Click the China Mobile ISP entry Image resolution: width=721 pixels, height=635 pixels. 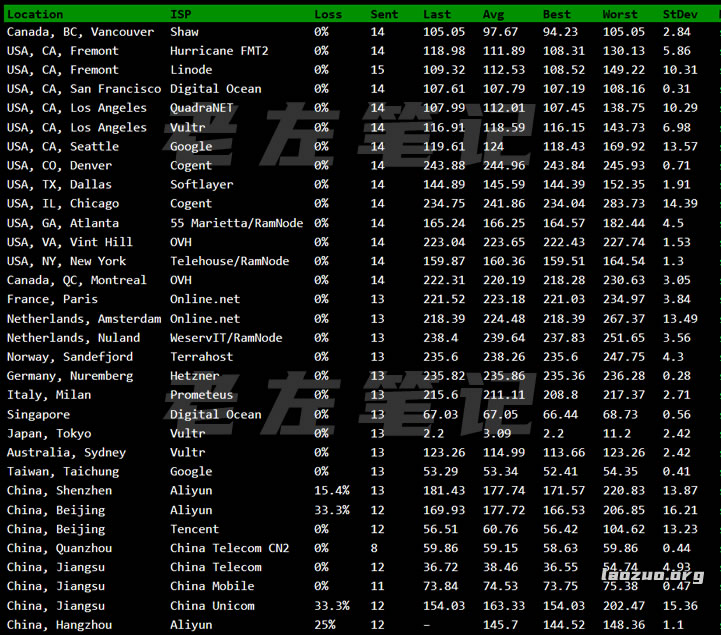coord(212,586)
